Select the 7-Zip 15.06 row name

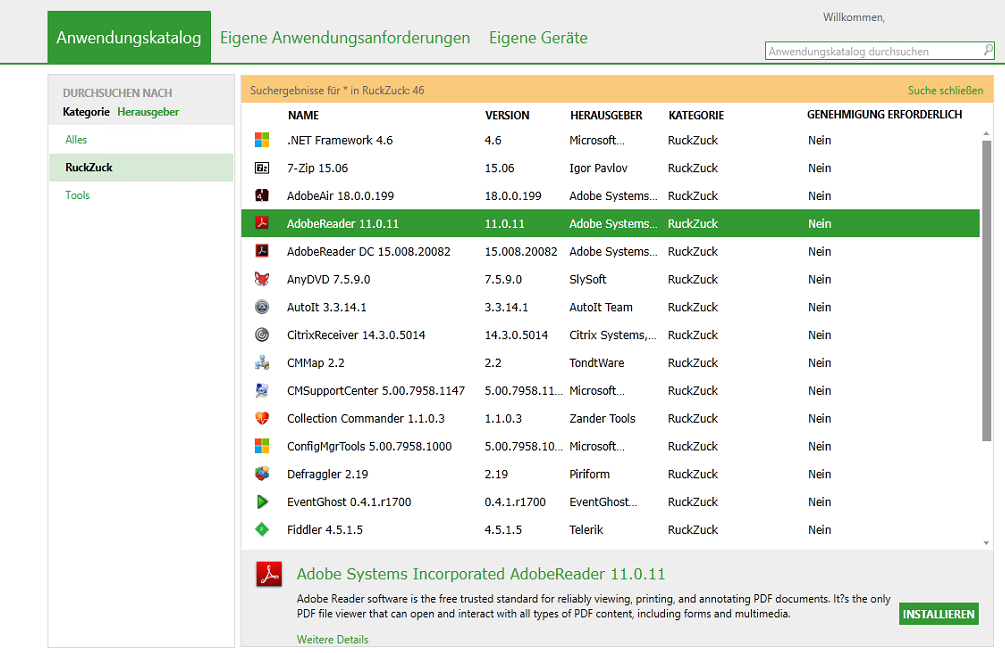tap(317, 168)
